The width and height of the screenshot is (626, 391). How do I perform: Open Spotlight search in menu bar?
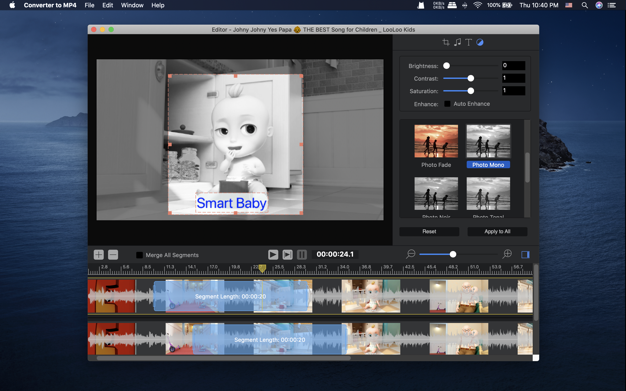[x=584, y=5]
